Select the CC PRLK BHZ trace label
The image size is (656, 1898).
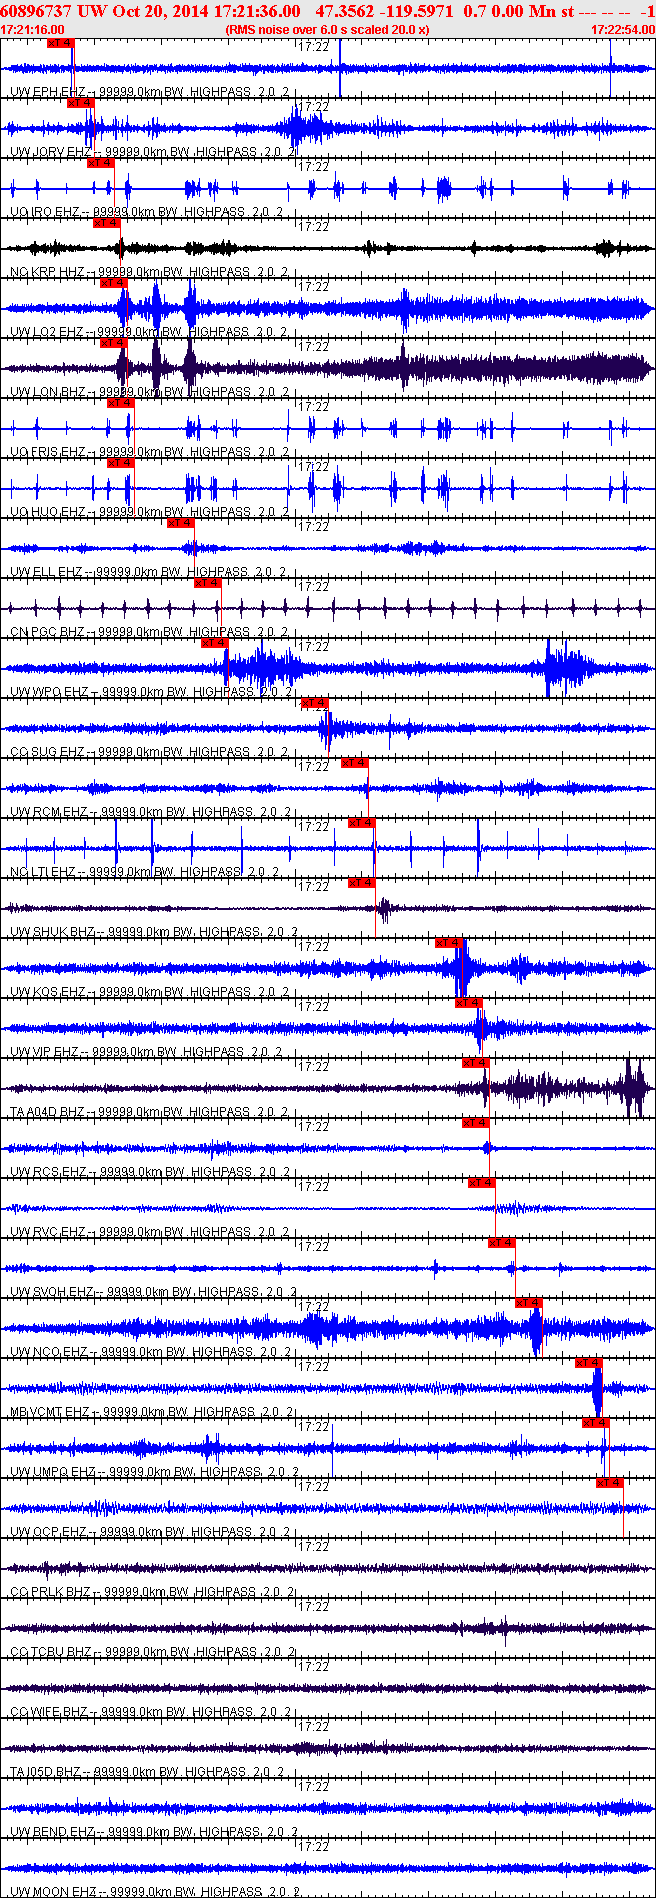click(153, 1592)
